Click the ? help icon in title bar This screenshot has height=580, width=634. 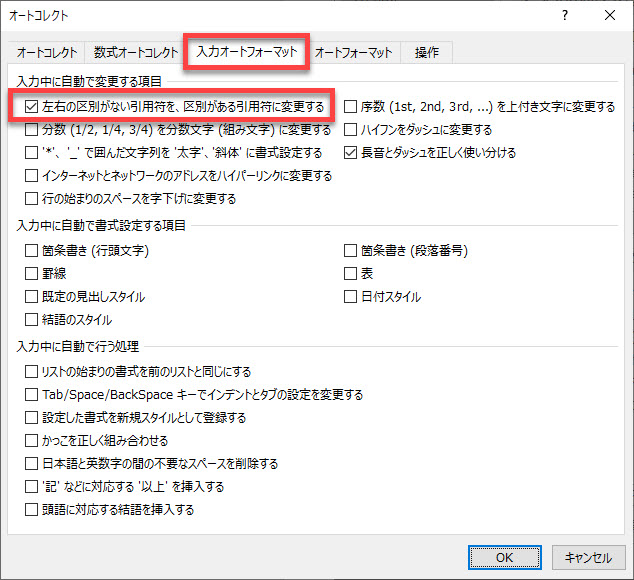coord(565,15)
